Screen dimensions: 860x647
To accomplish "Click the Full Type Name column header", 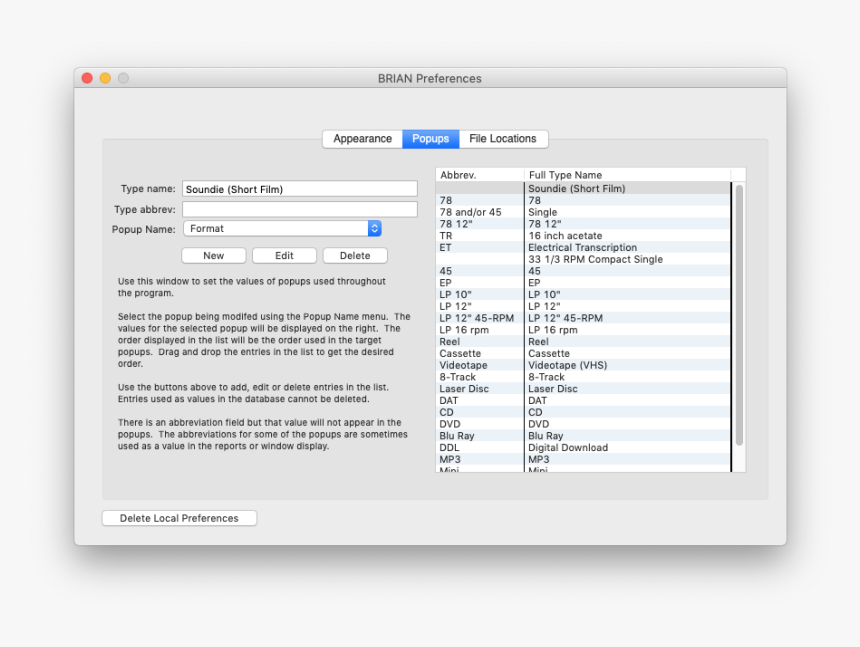I will [625, 175].
